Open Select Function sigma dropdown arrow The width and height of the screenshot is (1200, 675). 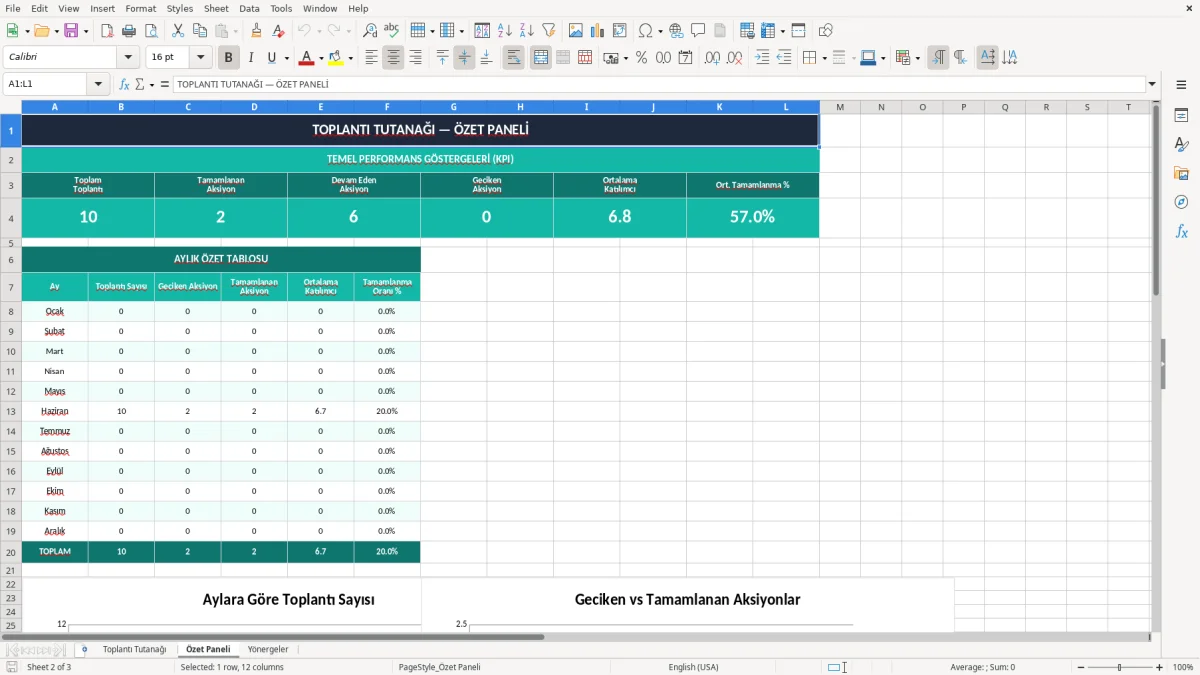coord(152,84)
